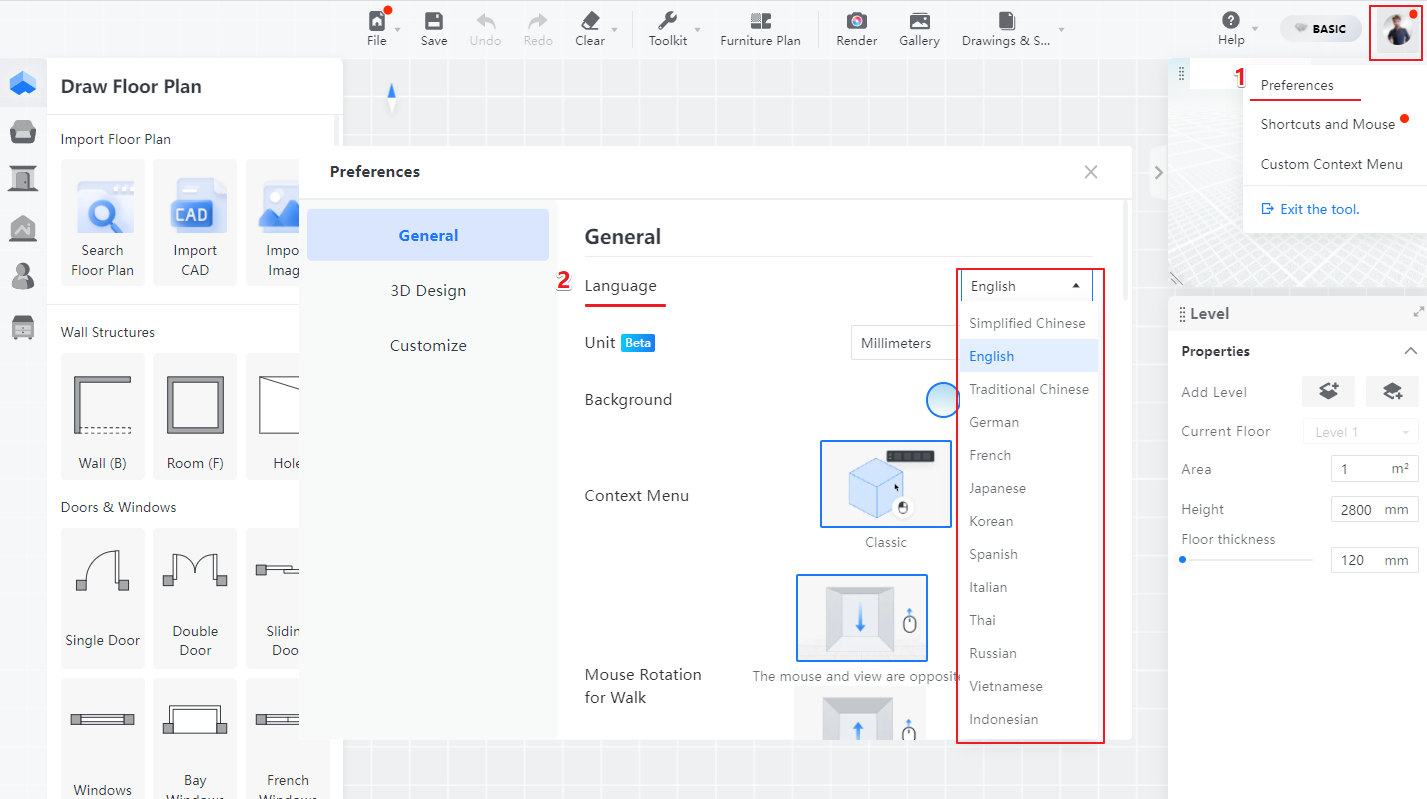1427x799 pixels.
Task: Choose Japanese from the language list
Action: tap(997, 488)
